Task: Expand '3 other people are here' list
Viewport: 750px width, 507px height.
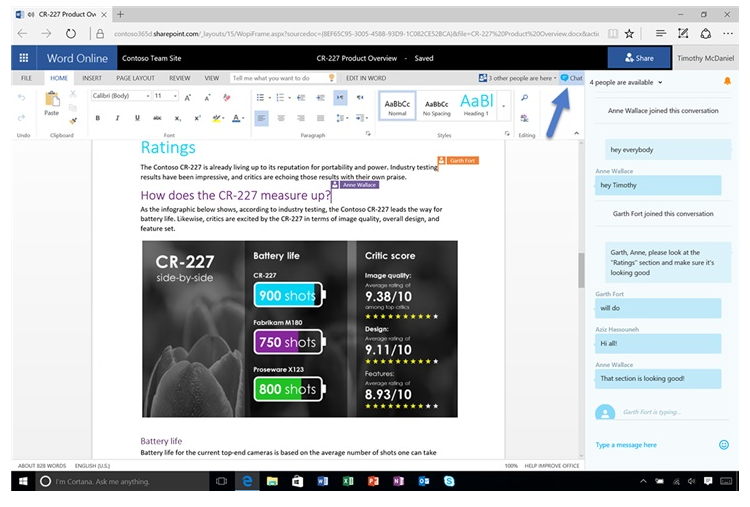Action: point(518,78)
